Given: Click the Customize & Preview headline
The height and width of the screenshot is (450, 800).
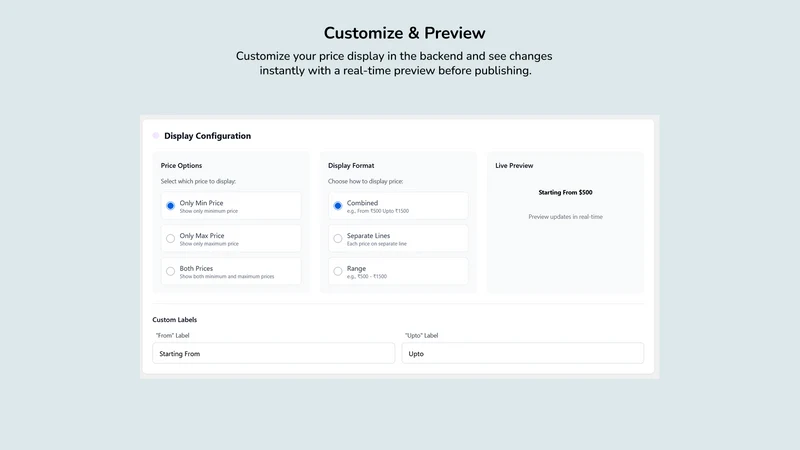Looking at the screenshot, I should point(405,33).
